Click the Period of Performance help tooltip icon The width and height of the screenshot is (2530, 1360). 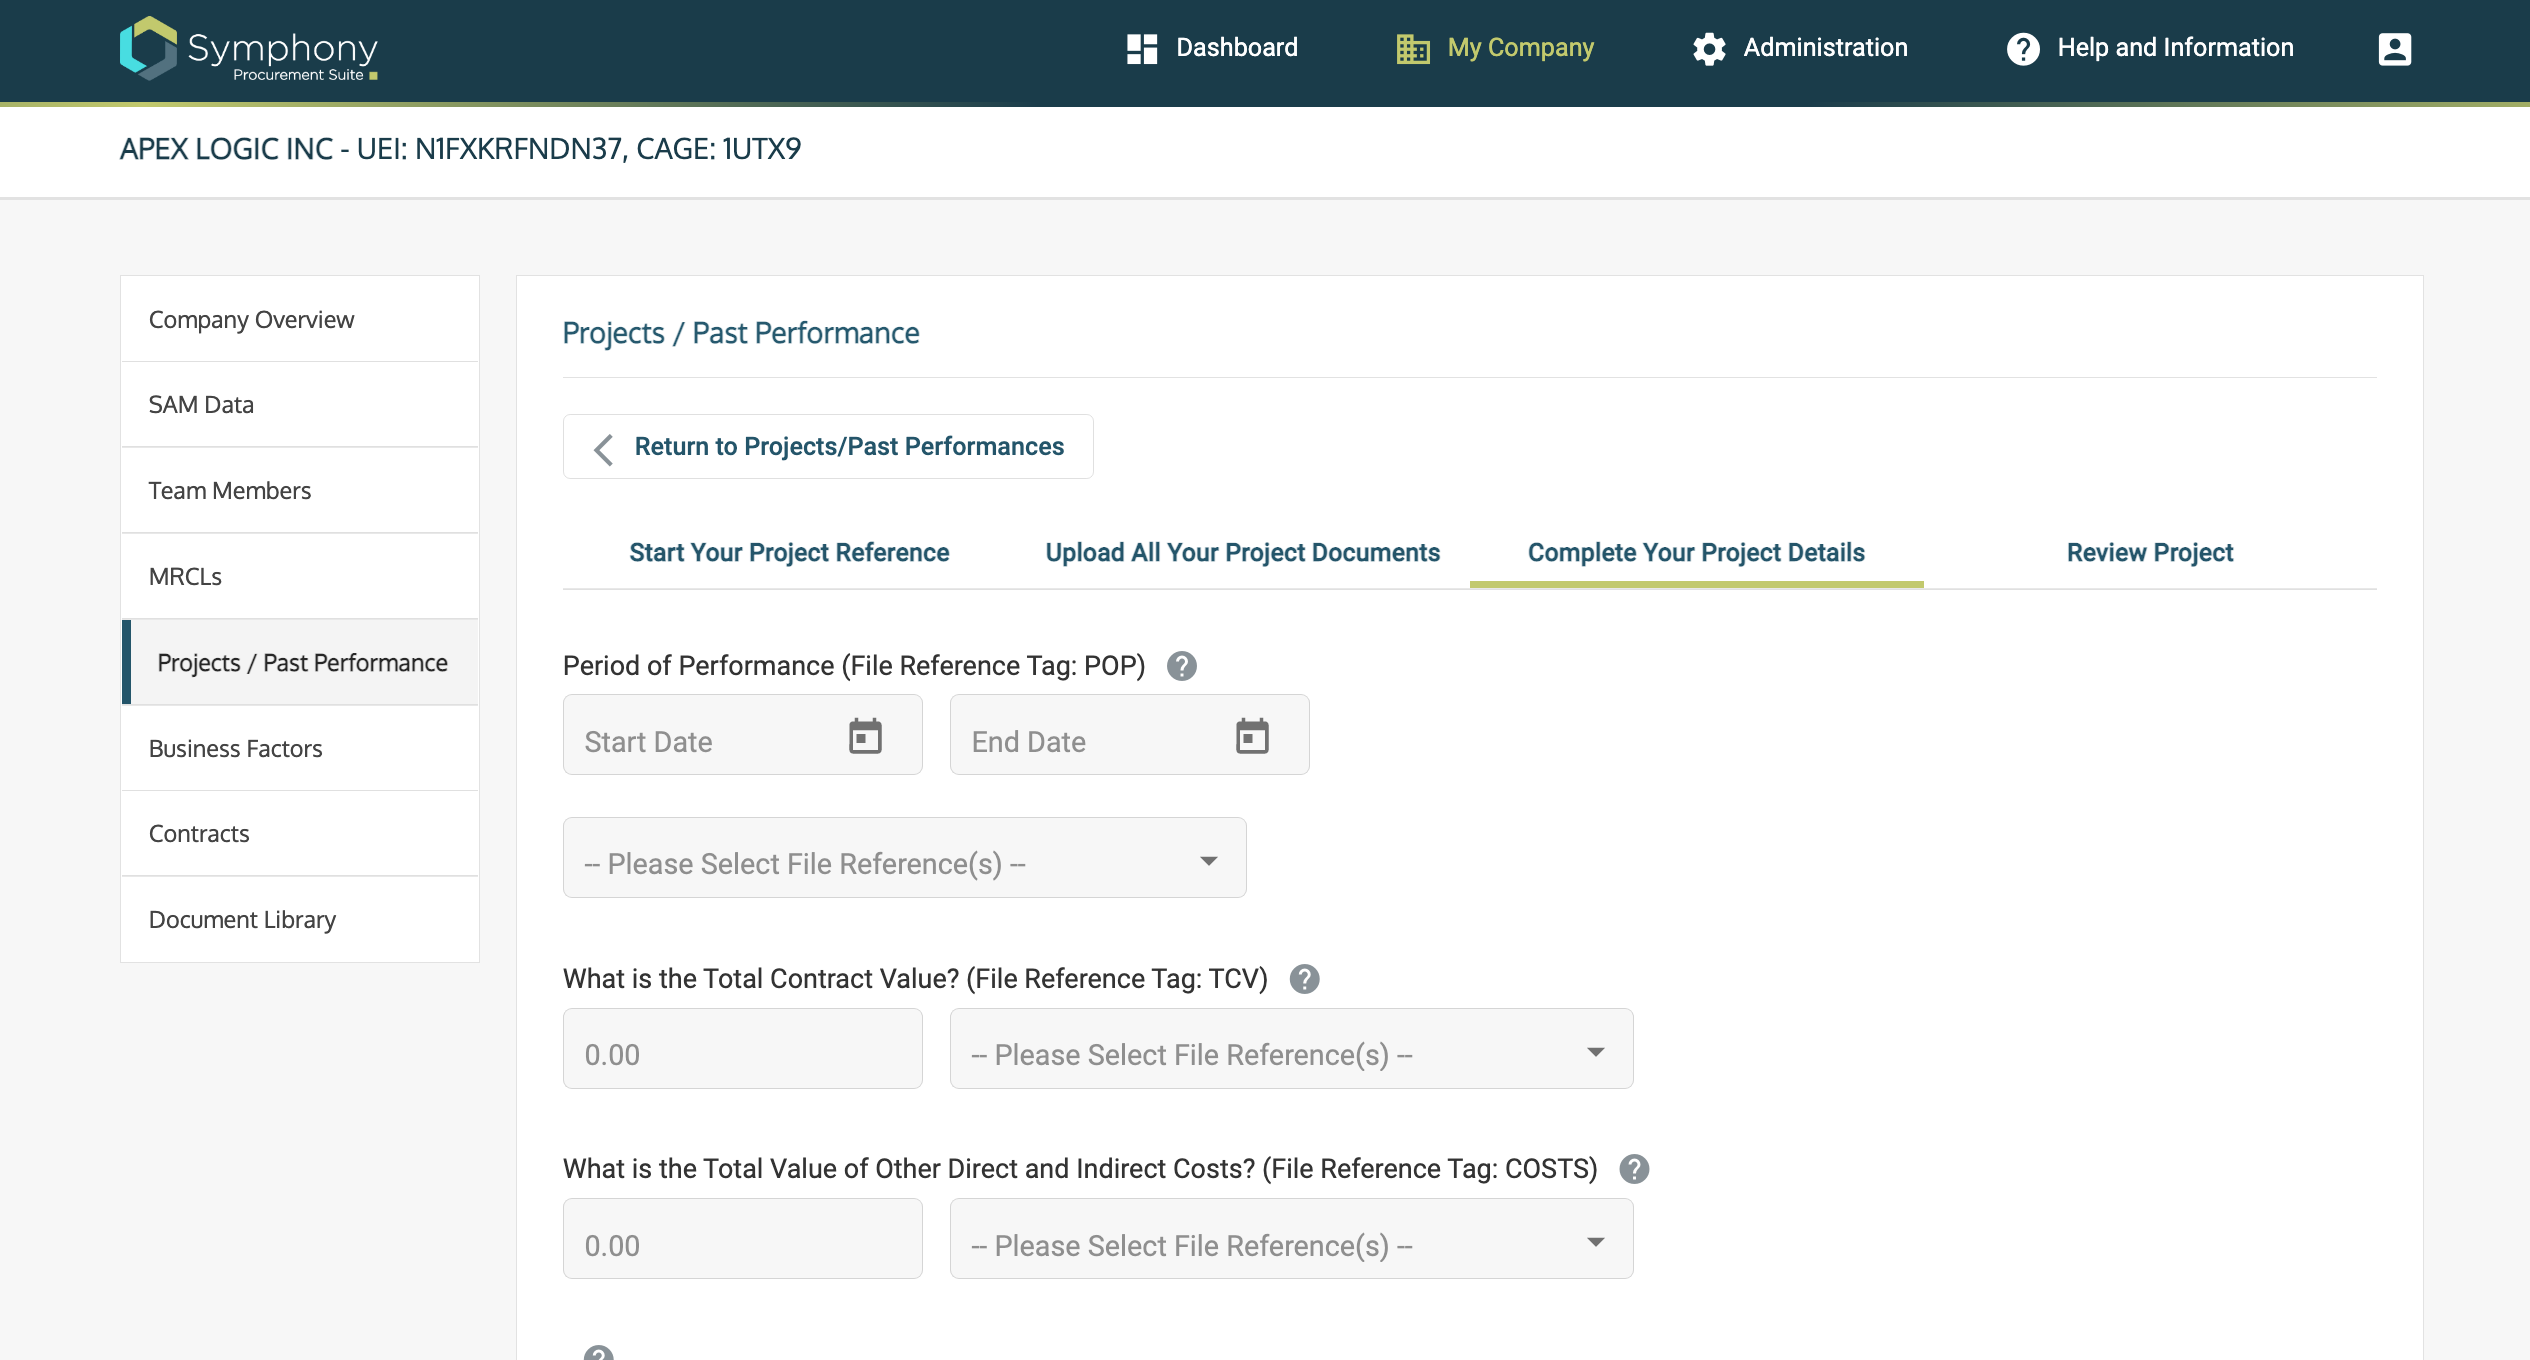(1182, 667)
